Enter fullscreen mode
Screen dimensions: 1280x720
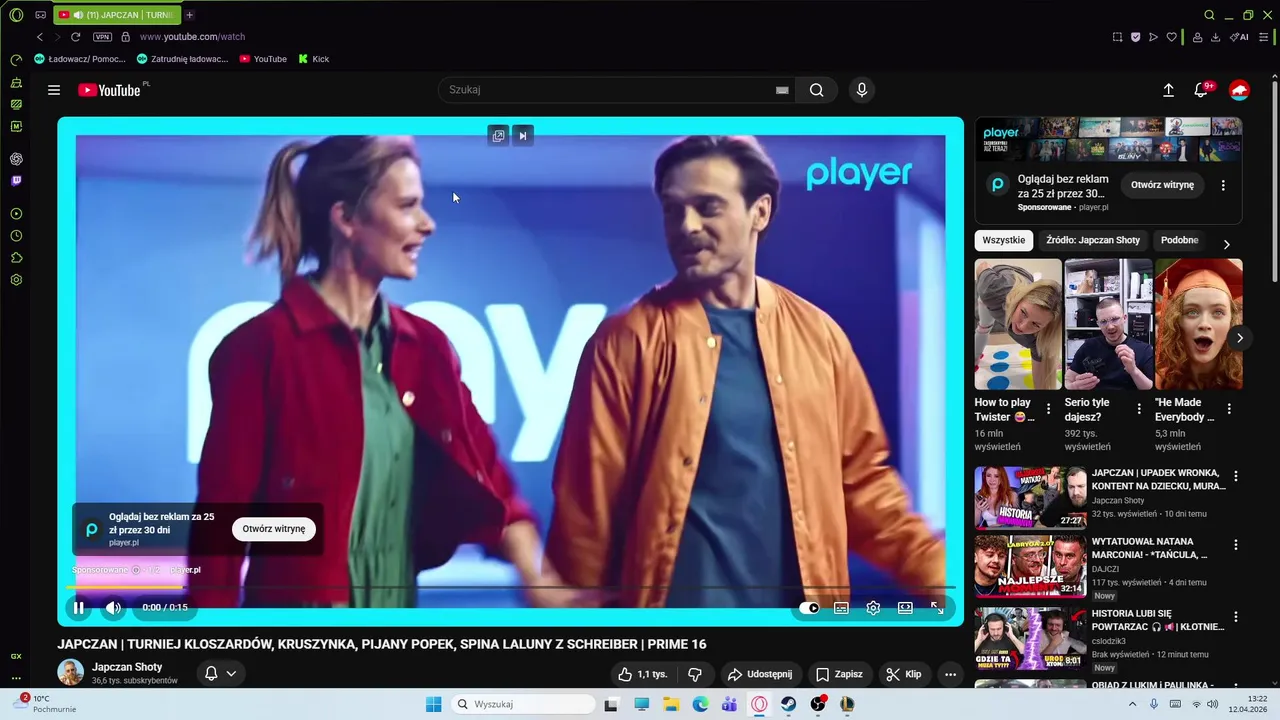[x=937, y=608]
